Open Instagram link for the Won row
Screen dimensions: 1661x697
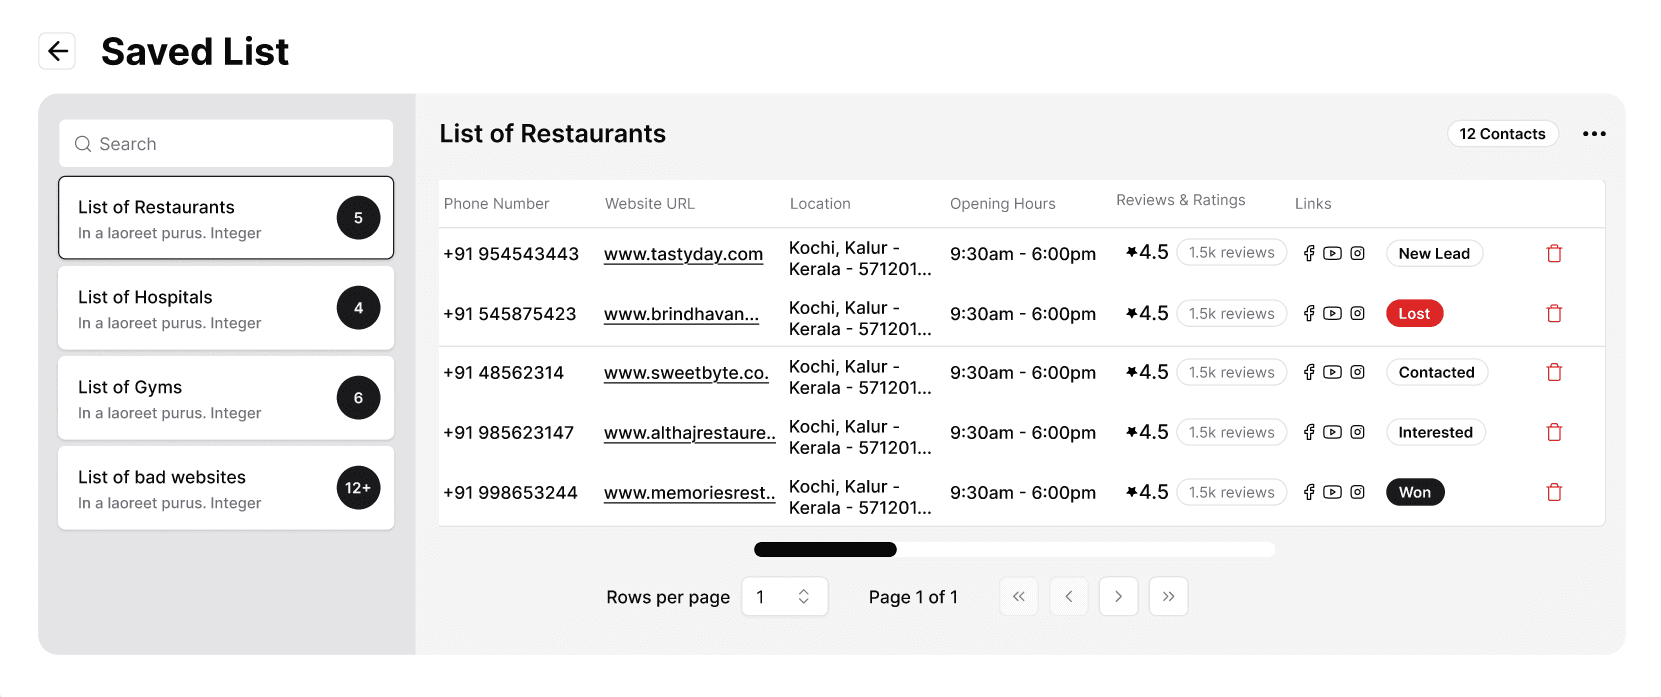[1357, 492]
